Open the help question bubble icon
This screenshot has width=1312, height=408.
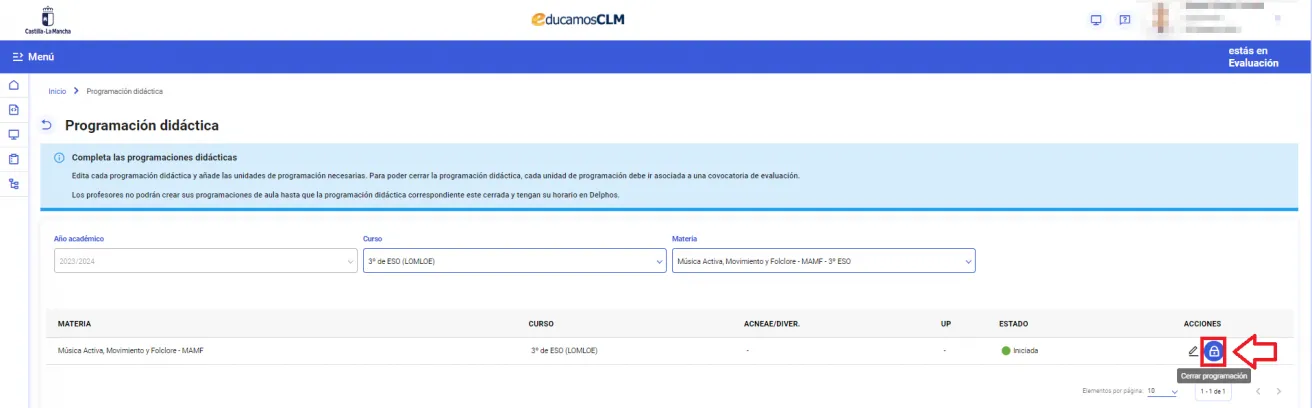coord(1125,20)
